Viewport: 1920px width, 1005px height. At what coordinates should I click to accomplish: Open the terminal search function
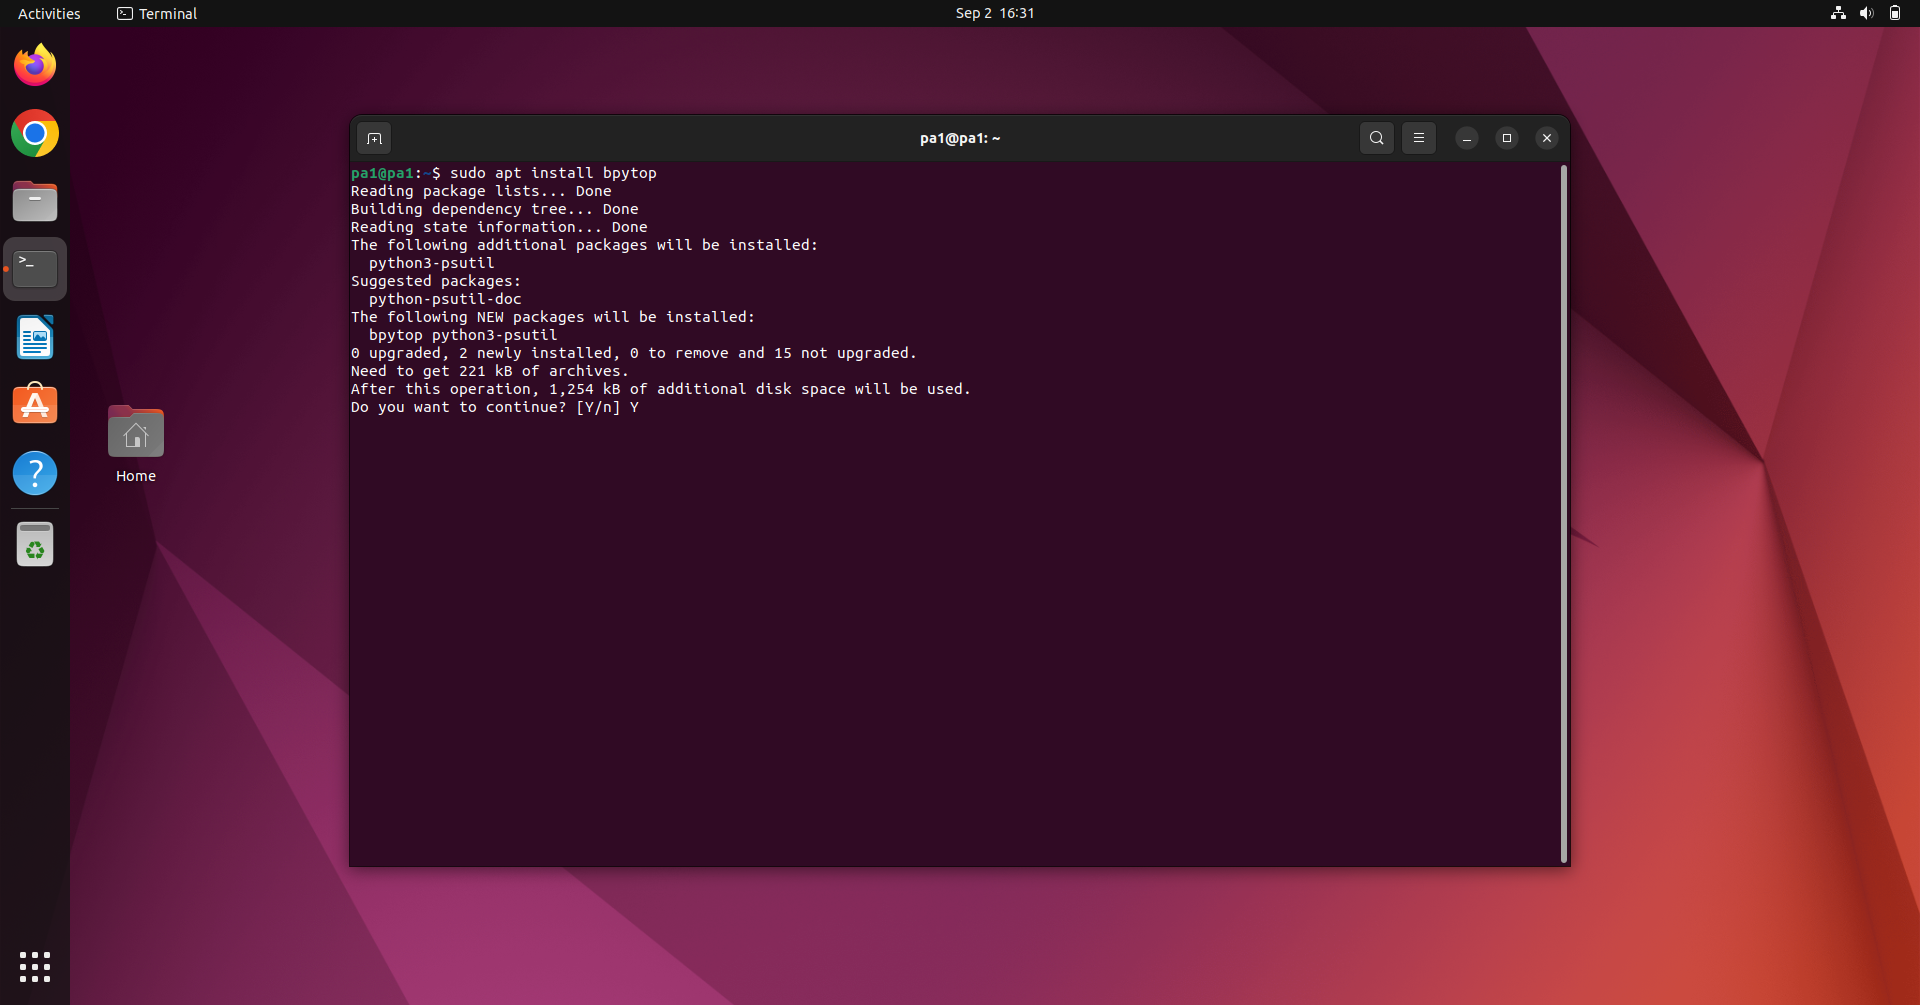(1376, 138)
